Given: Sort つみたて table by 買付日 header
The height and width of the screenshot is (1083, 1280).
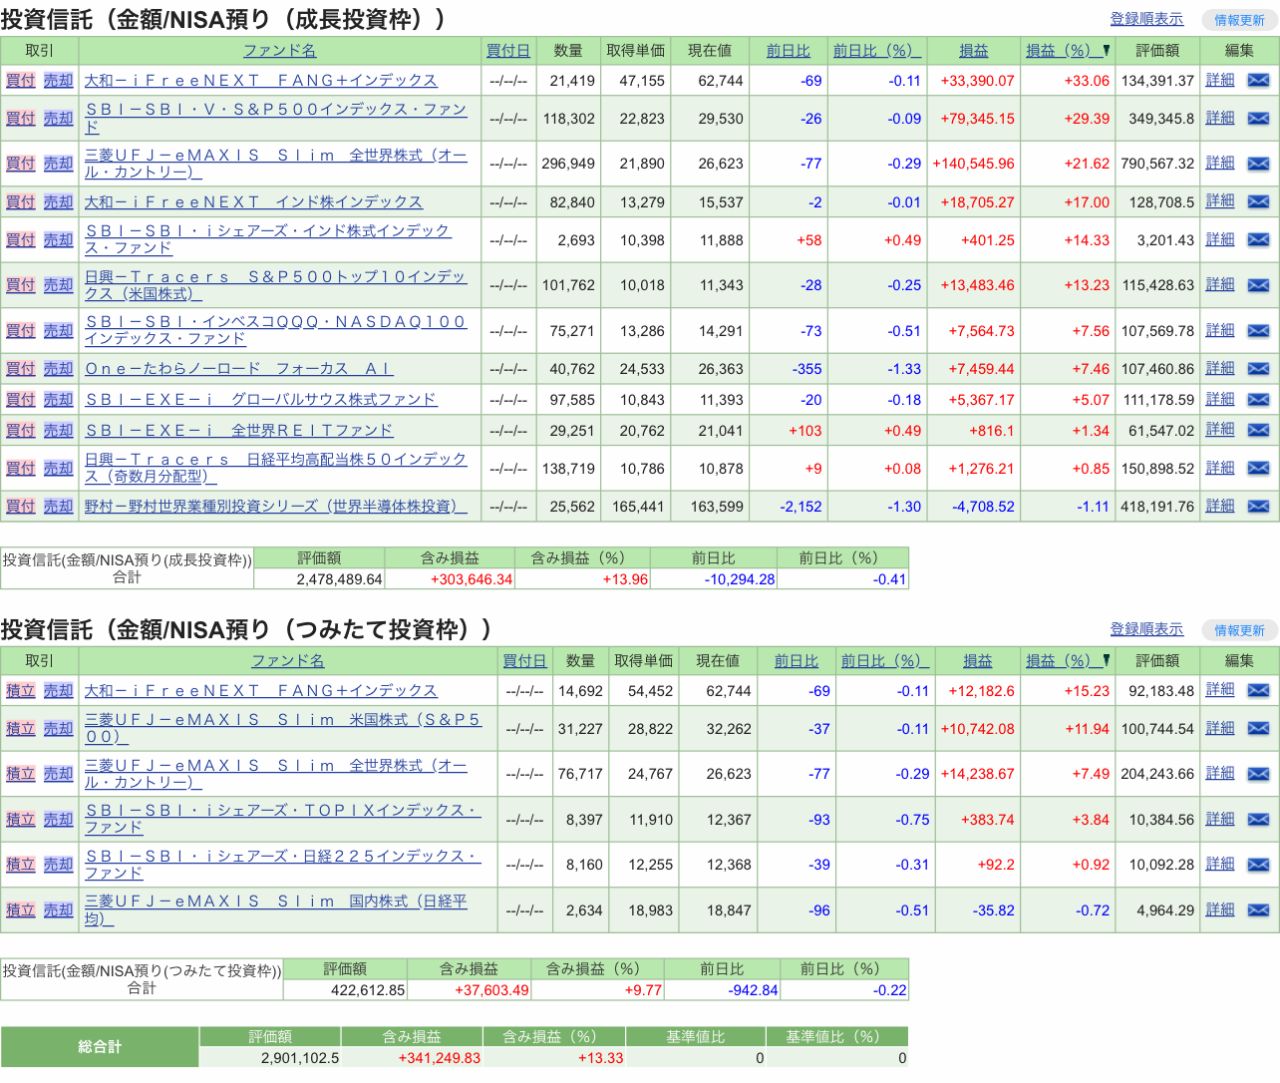Looking at the screenshot, I should (524, 661).
